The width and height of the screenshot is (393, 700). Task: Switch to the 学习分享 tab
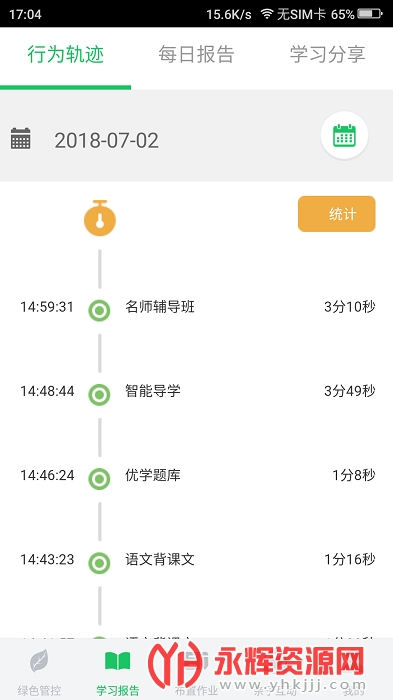327,54
